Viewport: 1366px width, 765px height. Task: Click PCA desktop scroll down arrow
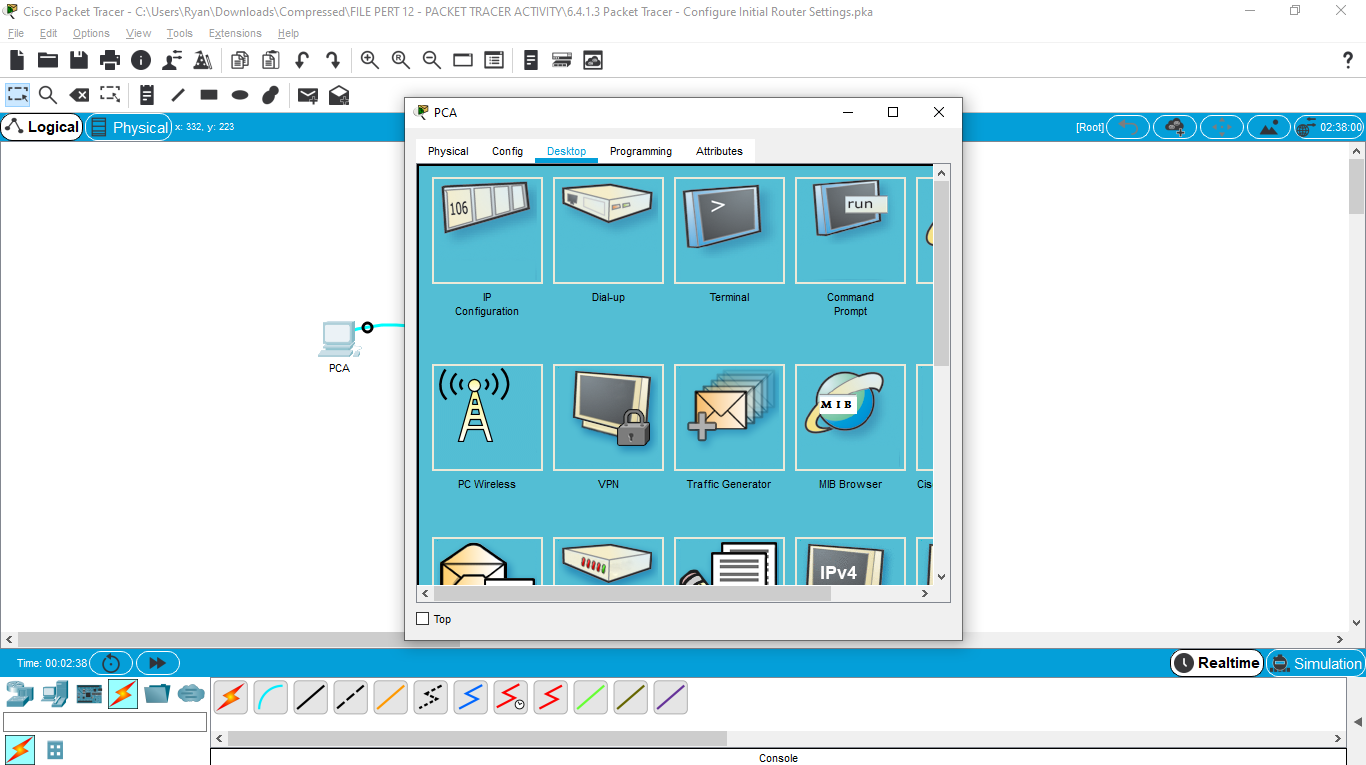tap(941, 577)
